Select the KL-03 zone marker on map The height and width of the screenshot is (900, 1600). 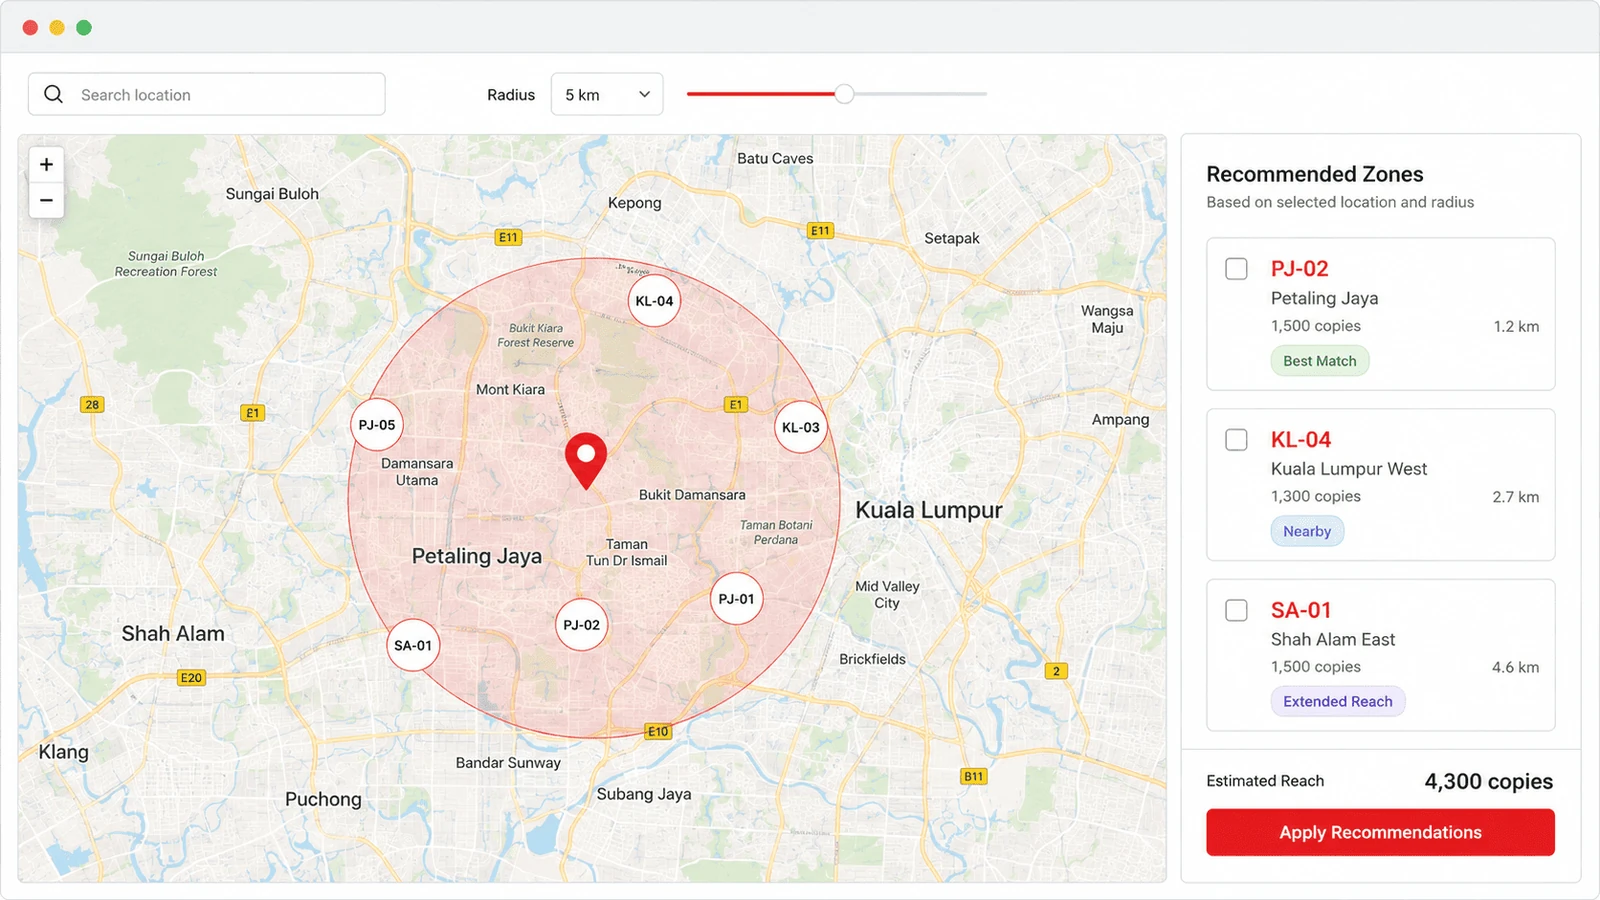(801, 427)
